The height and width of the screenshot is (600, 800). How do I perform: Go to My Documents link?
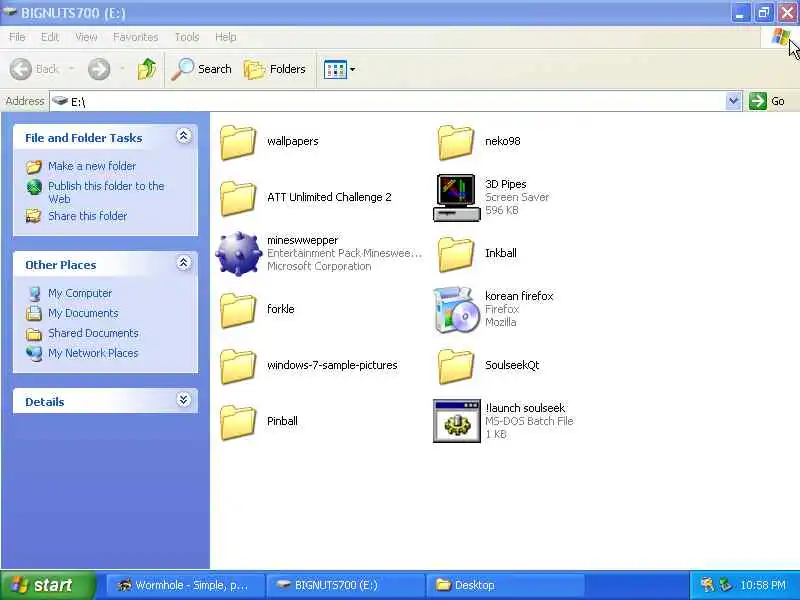pyautogui.click(x=83, y=313)
